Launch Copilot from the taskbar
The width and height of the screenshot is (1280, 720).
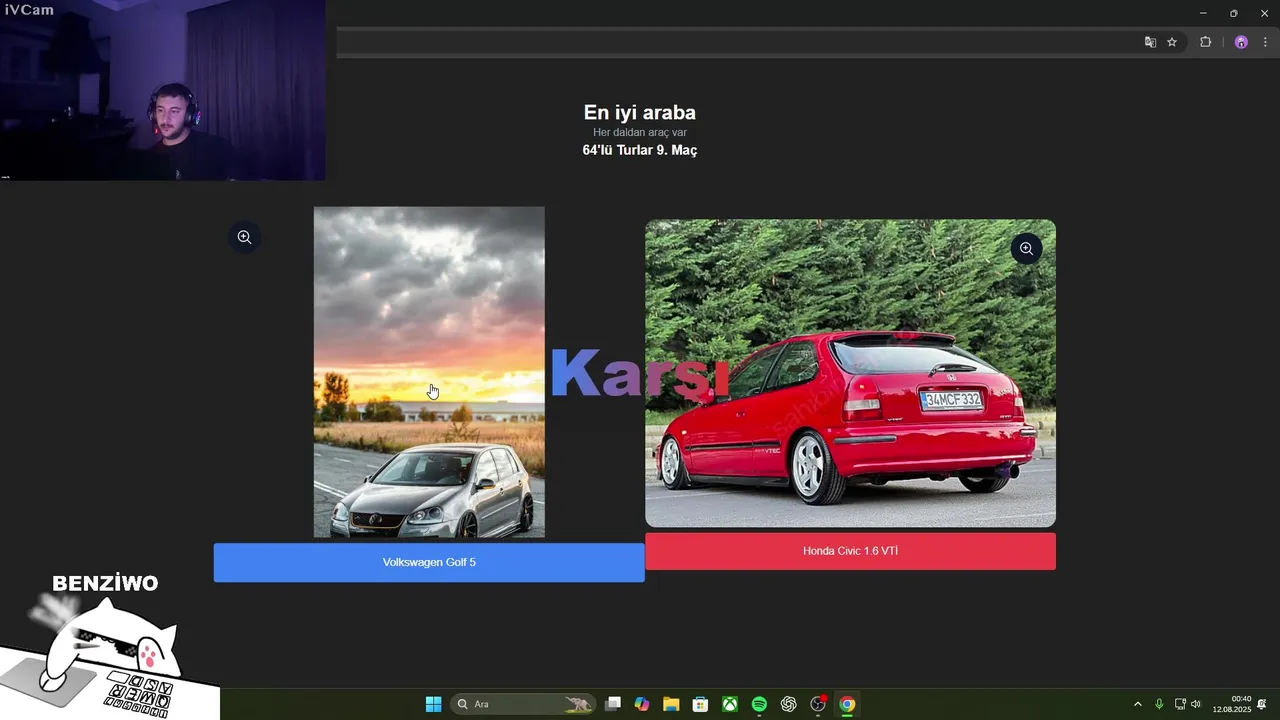click(642, 704)
